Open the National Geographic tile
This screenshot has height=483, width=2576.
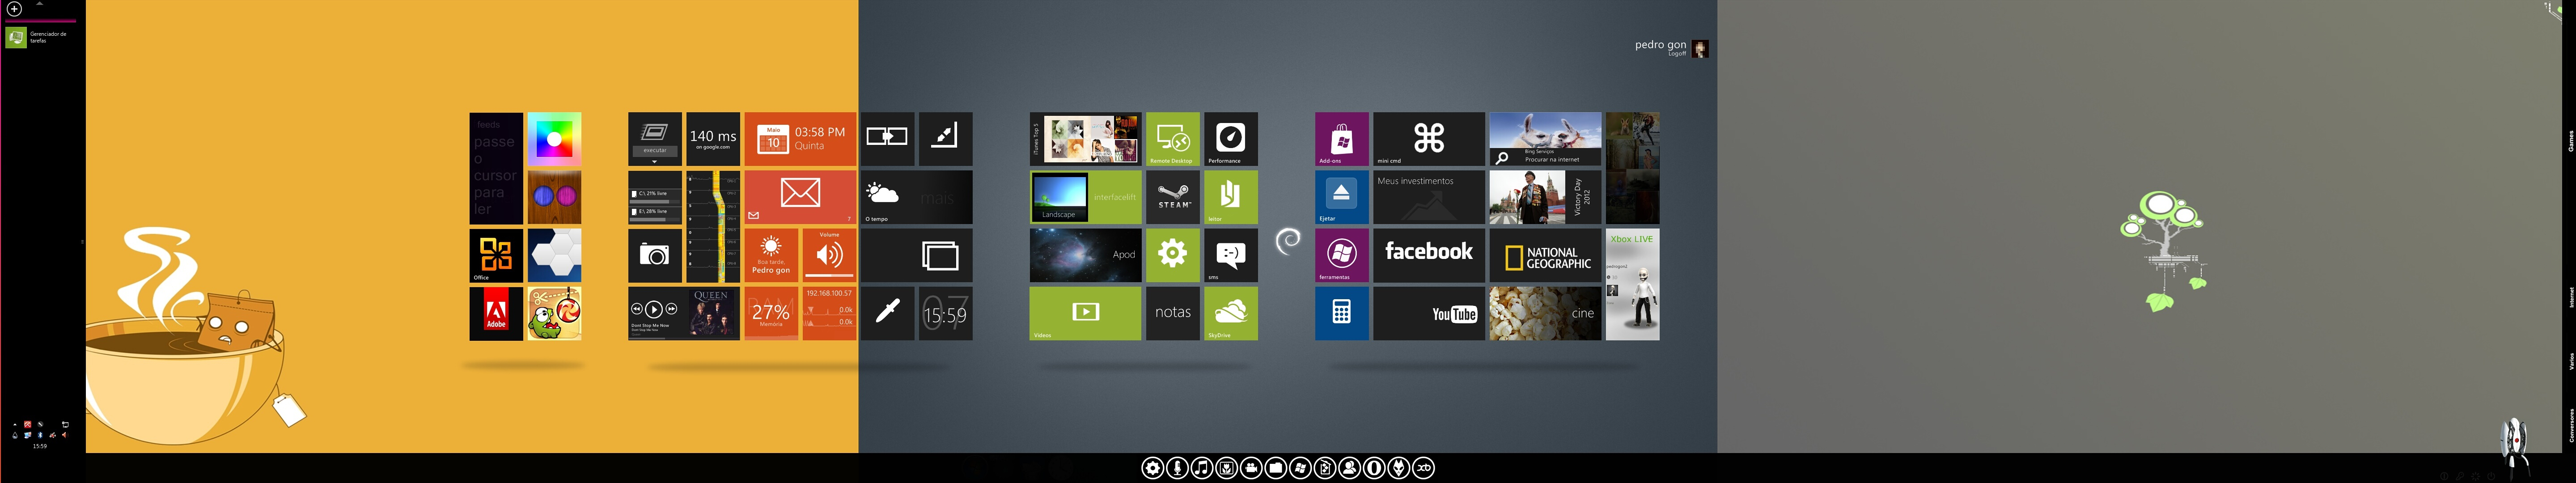1545,255
